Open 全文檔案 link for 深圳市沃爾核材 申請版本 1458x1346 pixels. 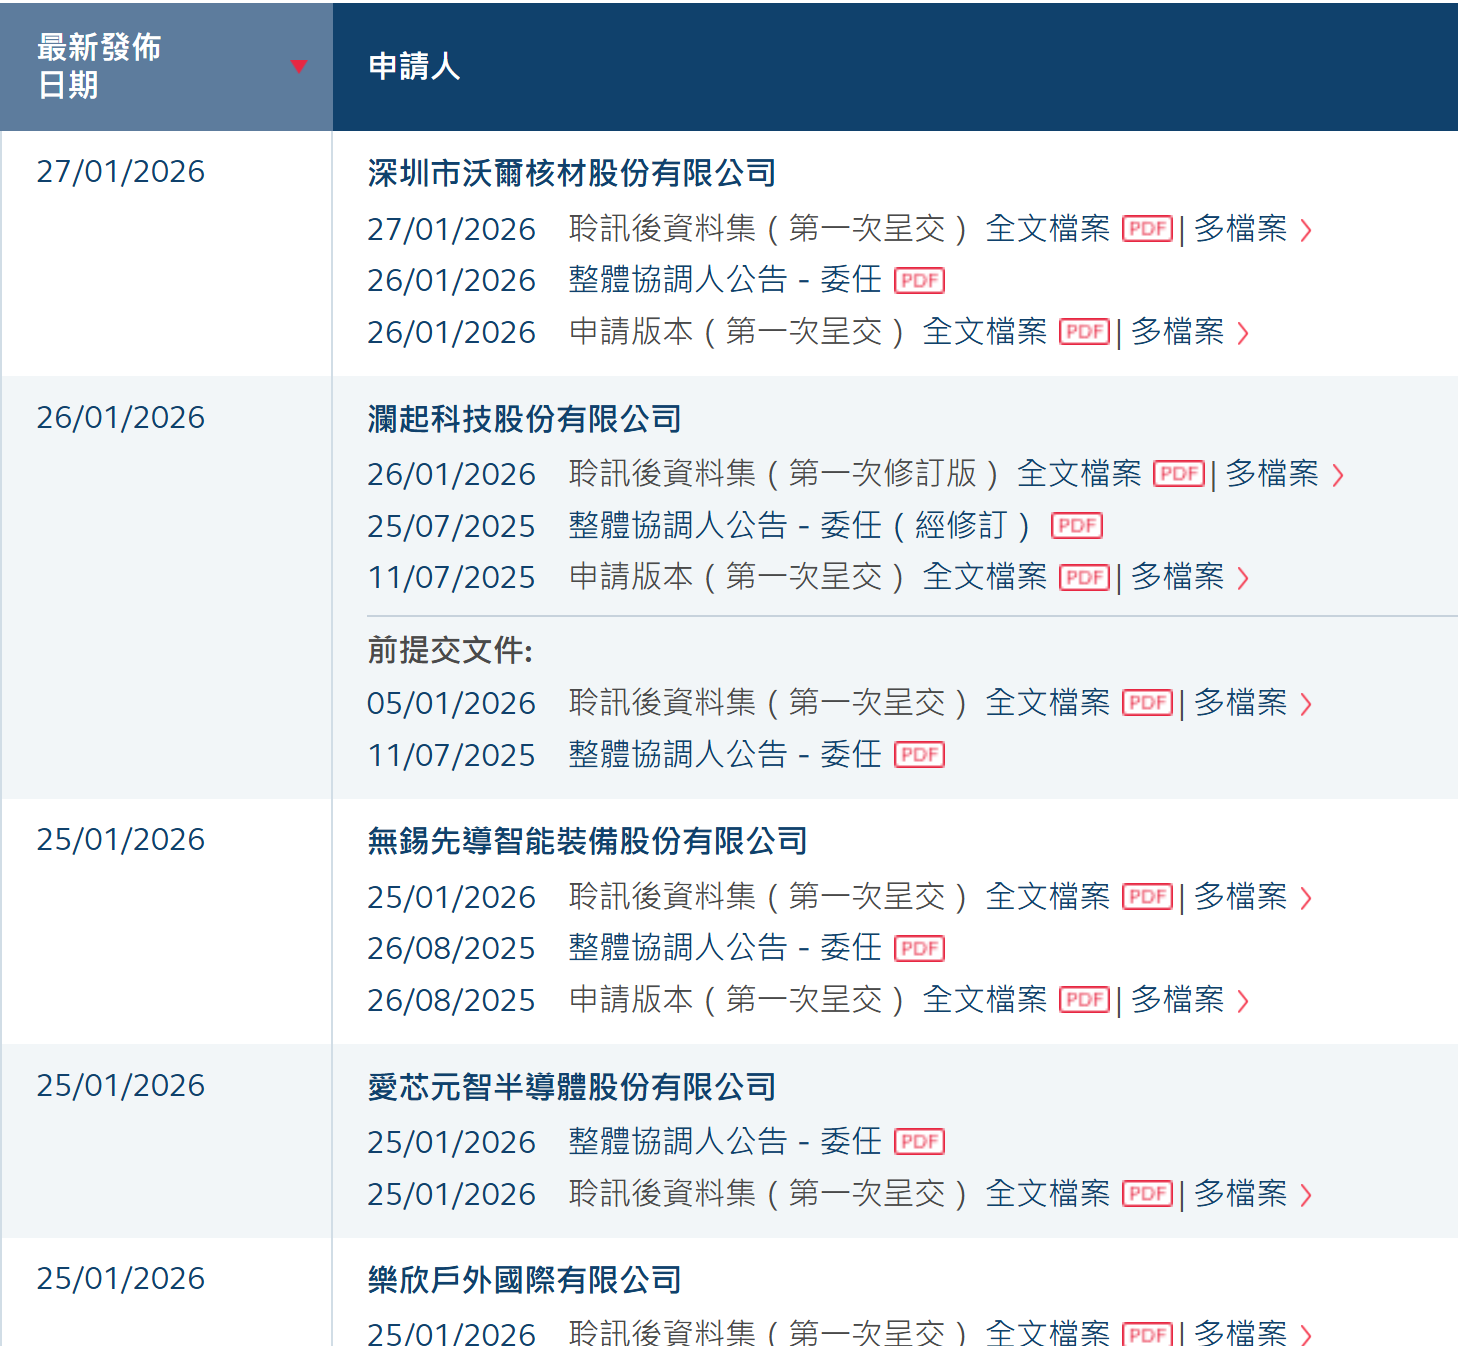984,332
